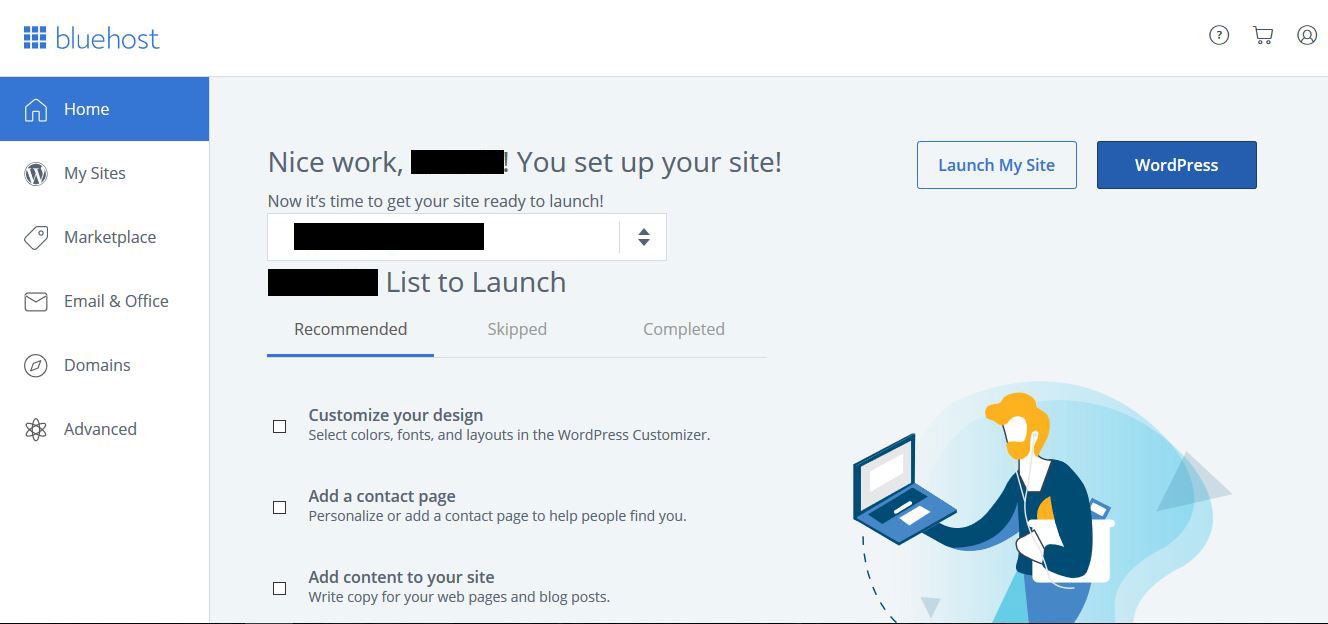Check the Customize your design checkbox
Screen dimensions: 1328x624
(279, 426)
